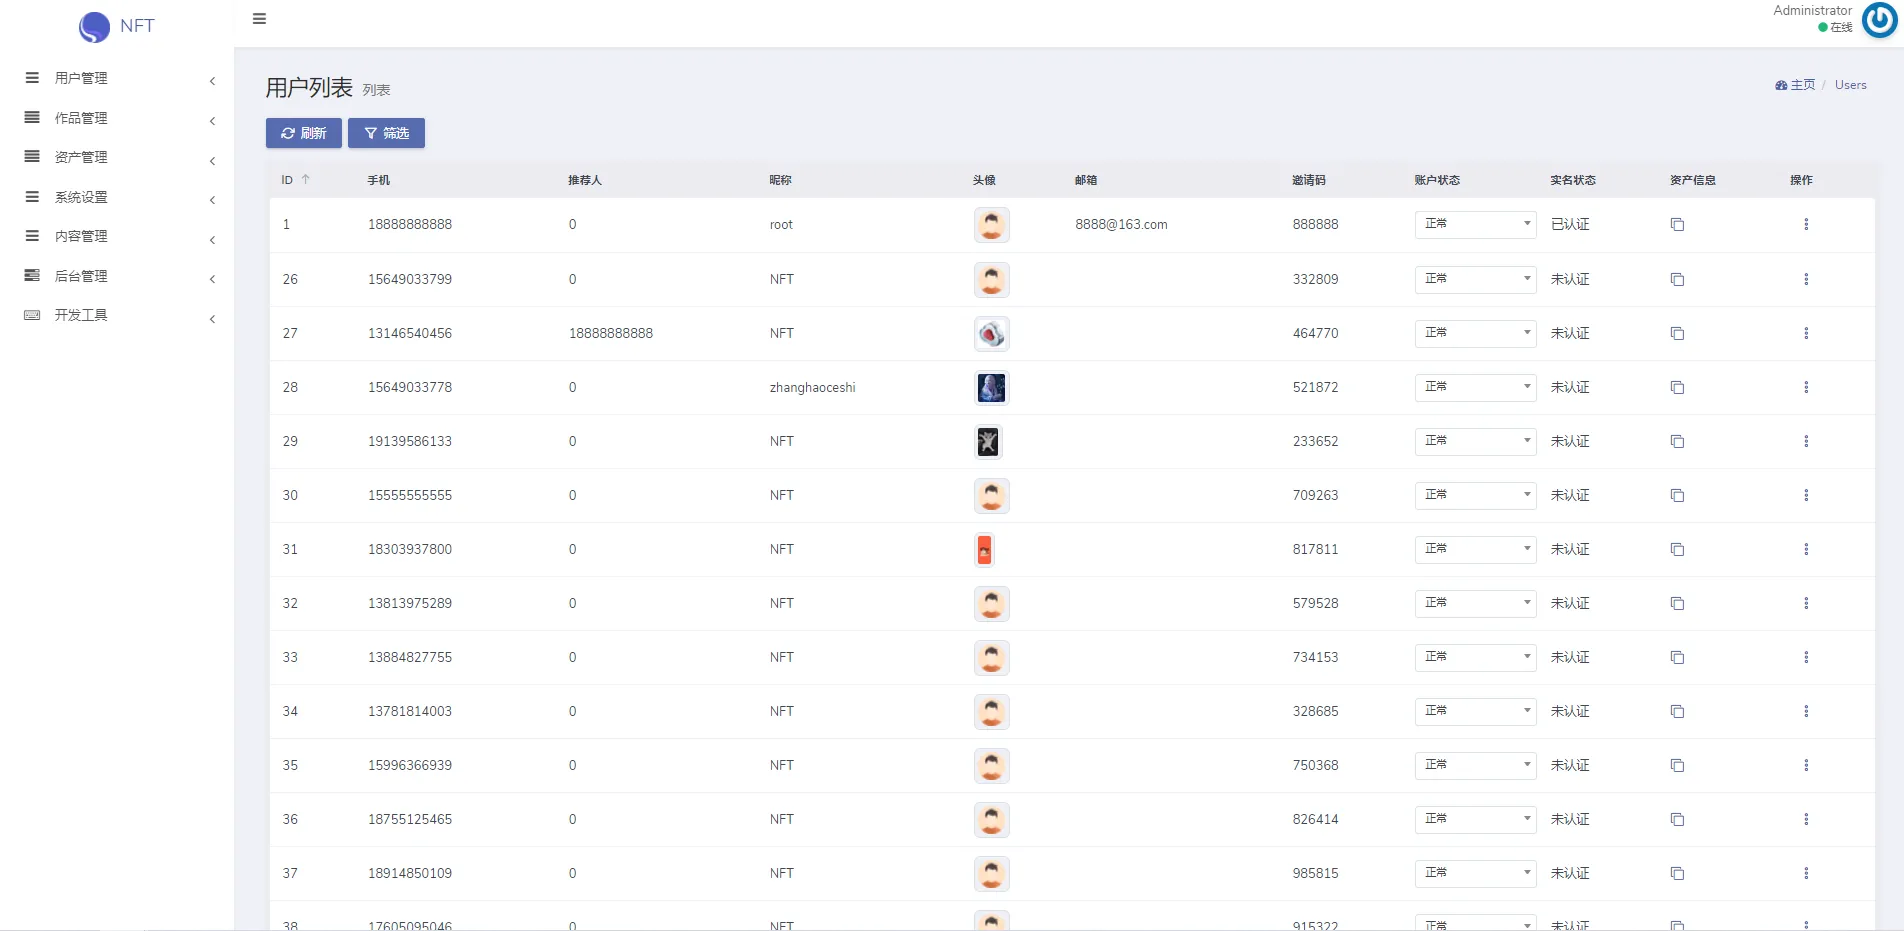Go to 主页 breadcrumb link
The height and width of the screenshot is (931, 1904).
tap(1801, 85)
